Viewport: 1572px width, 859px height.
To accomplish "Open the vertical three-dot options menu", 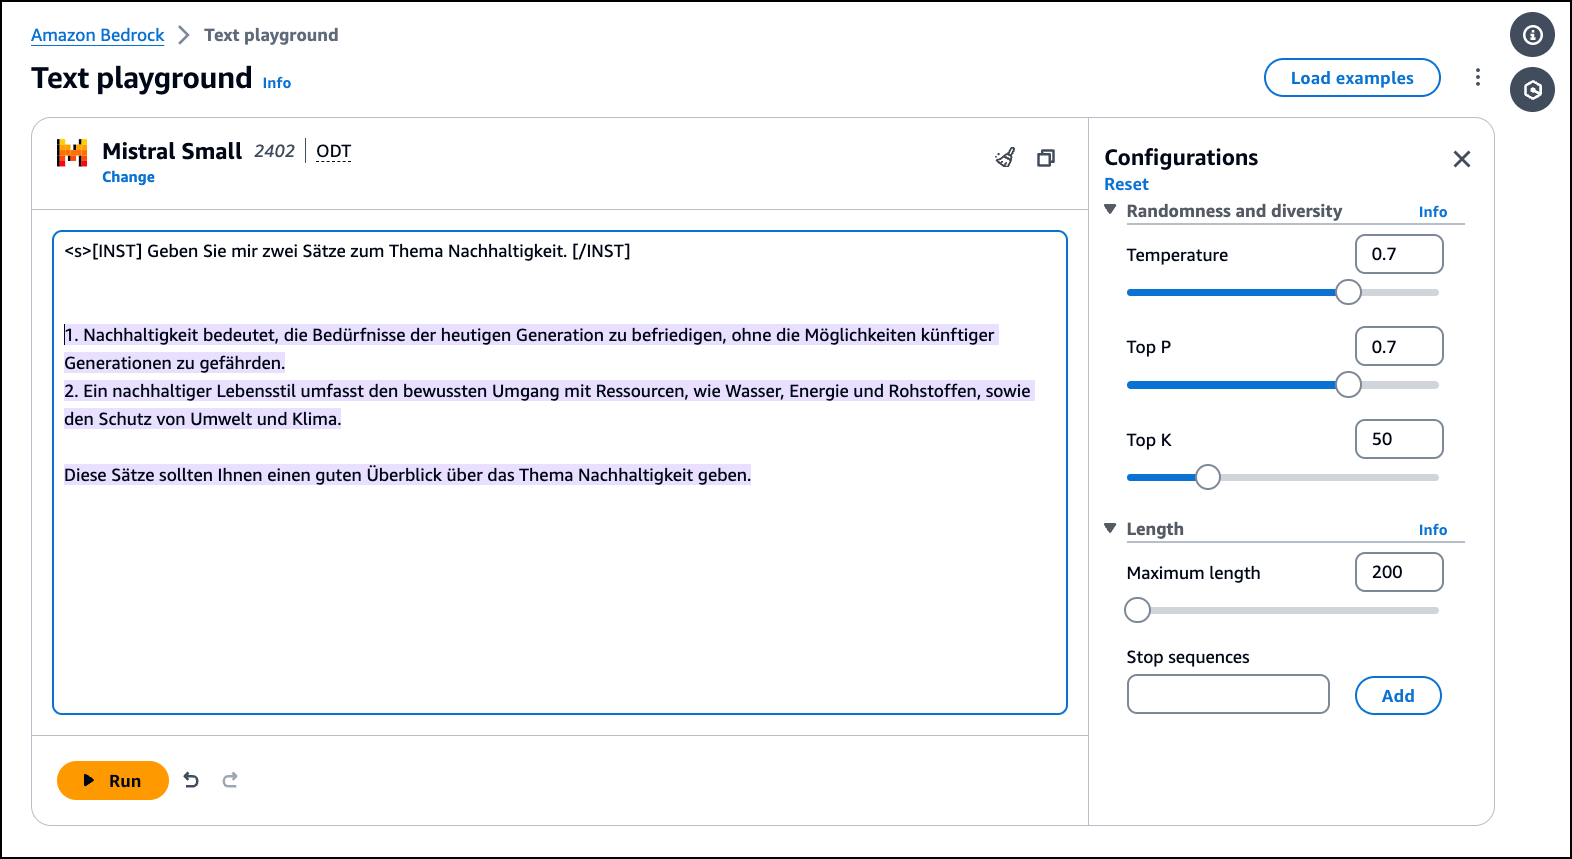I will pos(1478,77).
